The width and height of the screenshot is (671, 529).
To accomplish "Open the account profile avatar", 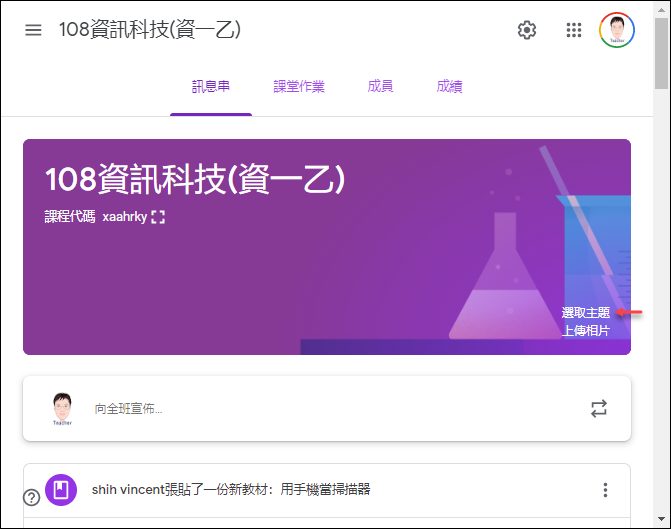I will point(617,30).
